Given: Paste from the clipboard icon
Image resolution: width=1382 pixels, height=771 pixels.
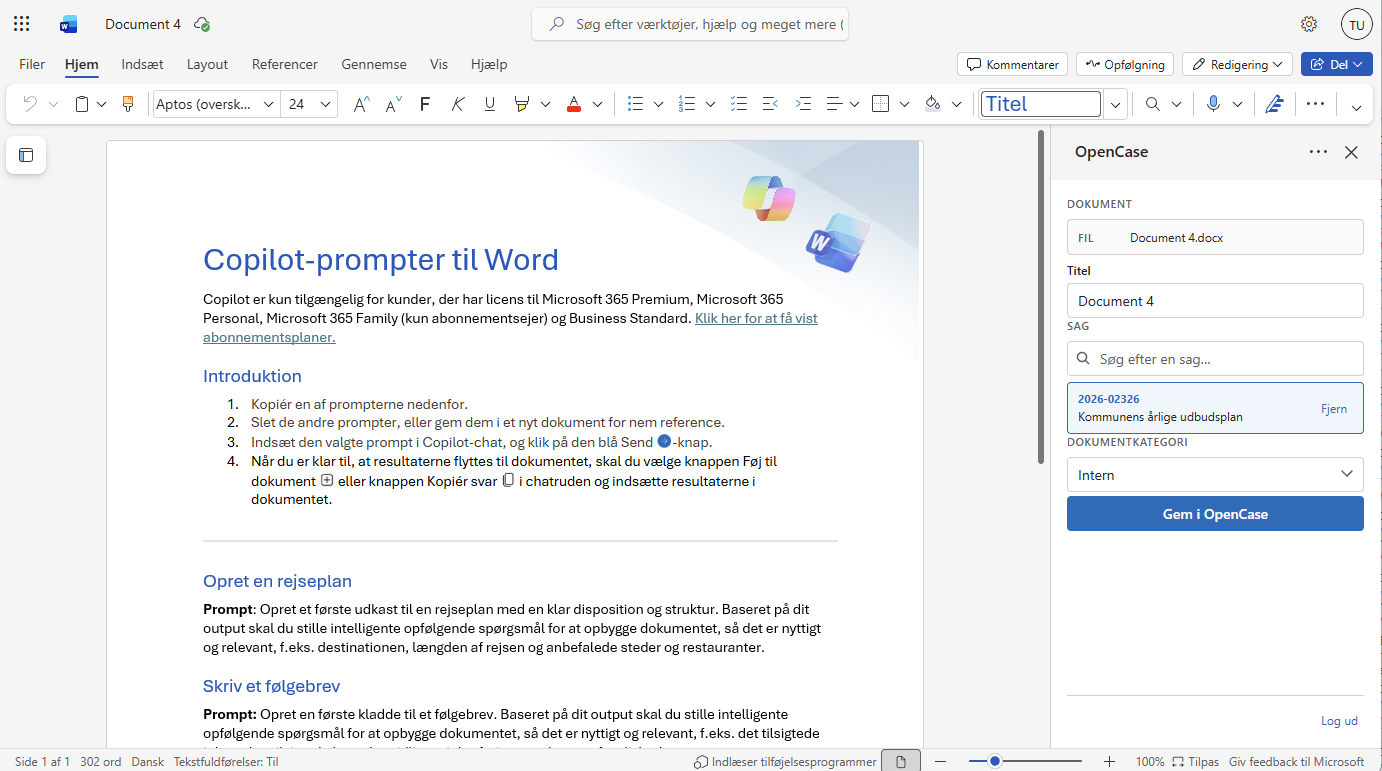Looking at the screenshot, I should (83, 104).
